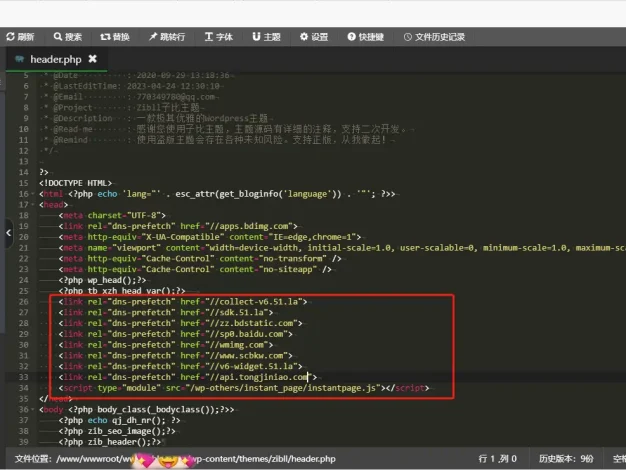
Task: Click the echo qj_dh_nr() line
Action: 119,420
